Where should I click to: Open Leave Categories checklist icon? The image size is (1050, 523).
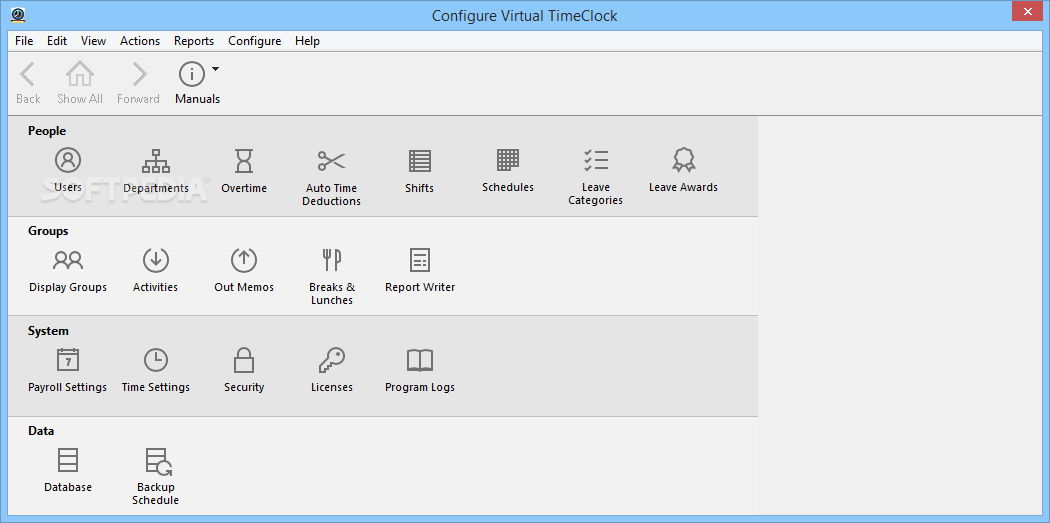click(x=595, y=160)
